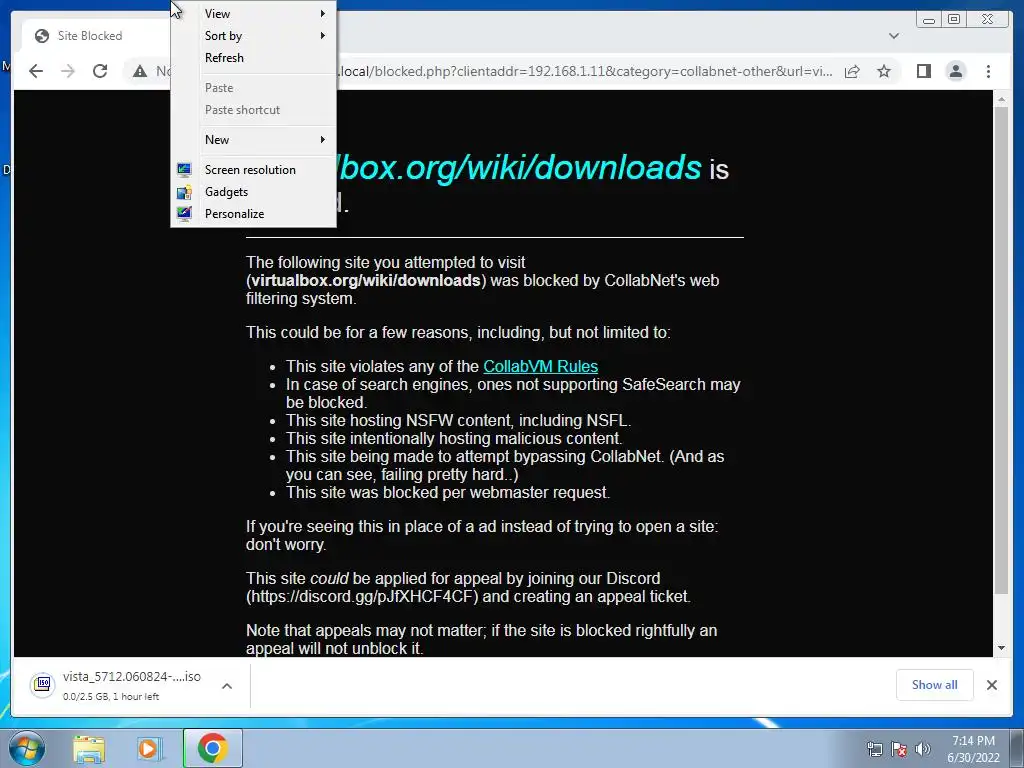Select Screen resolution menu entry
This screenshot has width=1024, height=768.
(253, 170)
